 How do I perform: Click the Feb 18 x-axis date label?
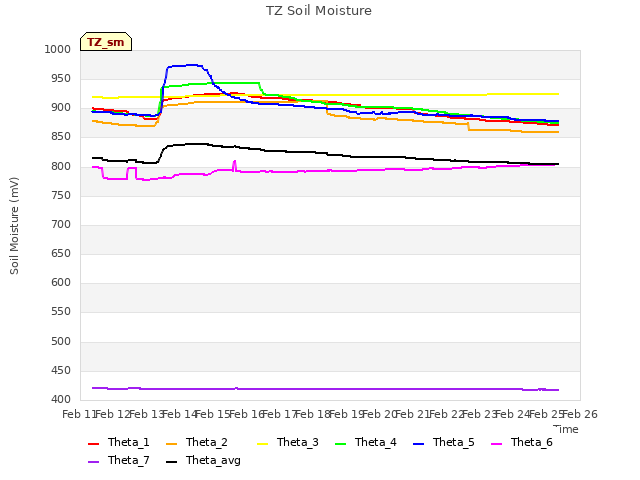pyautogui.click(x=313, y=414)
